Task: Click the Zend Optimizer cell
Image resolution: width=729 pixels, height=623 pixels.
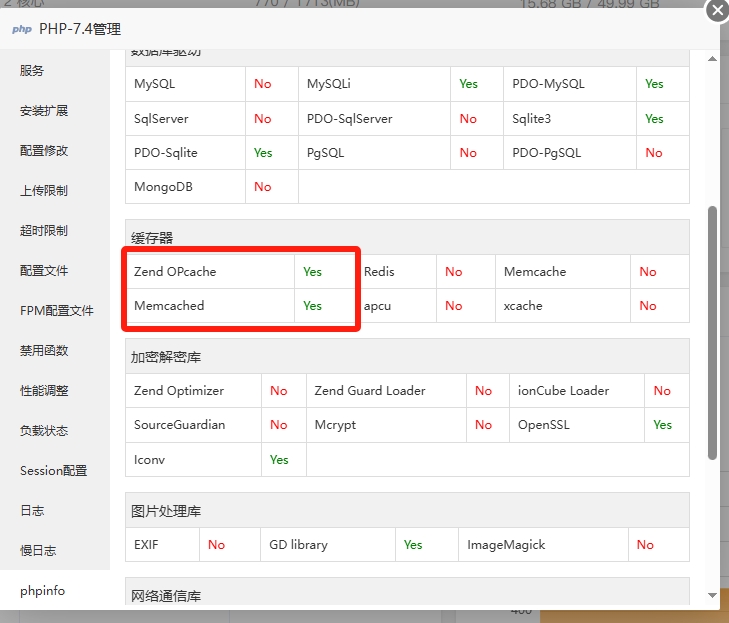Action: point(193,391)
